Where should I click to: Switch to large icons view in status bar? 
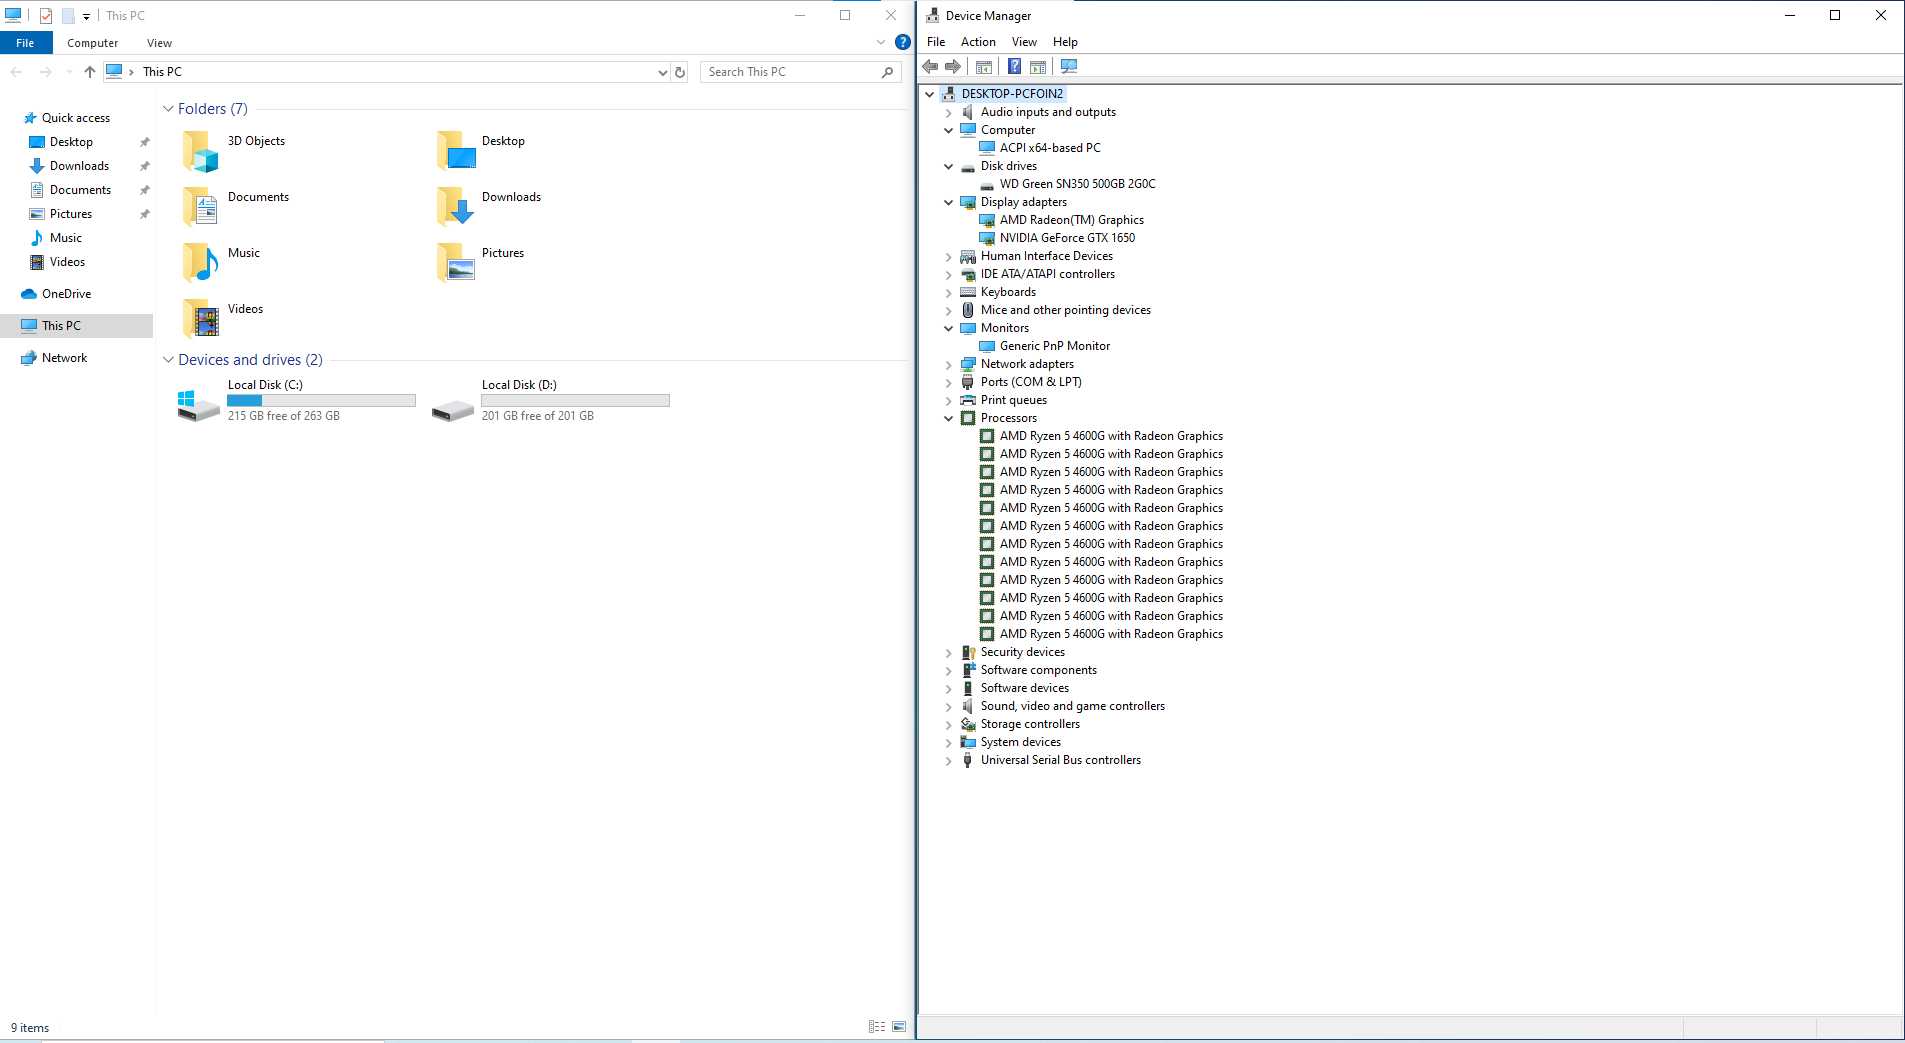click(899, 1027)
